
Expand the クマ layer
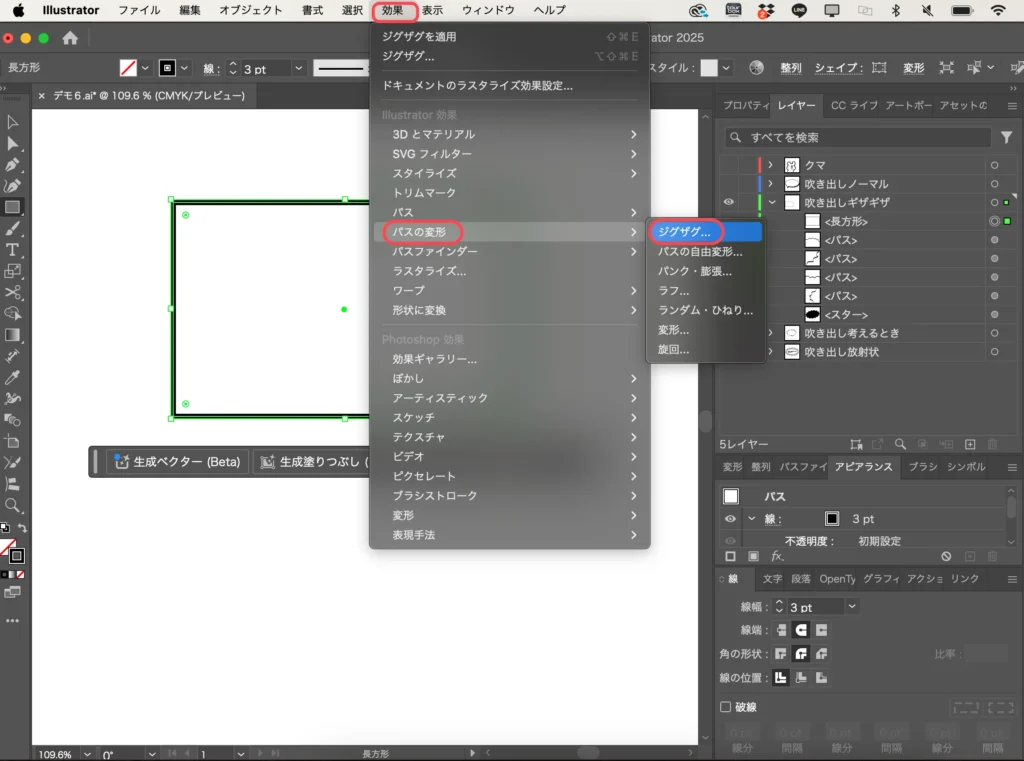click(770, 165)
